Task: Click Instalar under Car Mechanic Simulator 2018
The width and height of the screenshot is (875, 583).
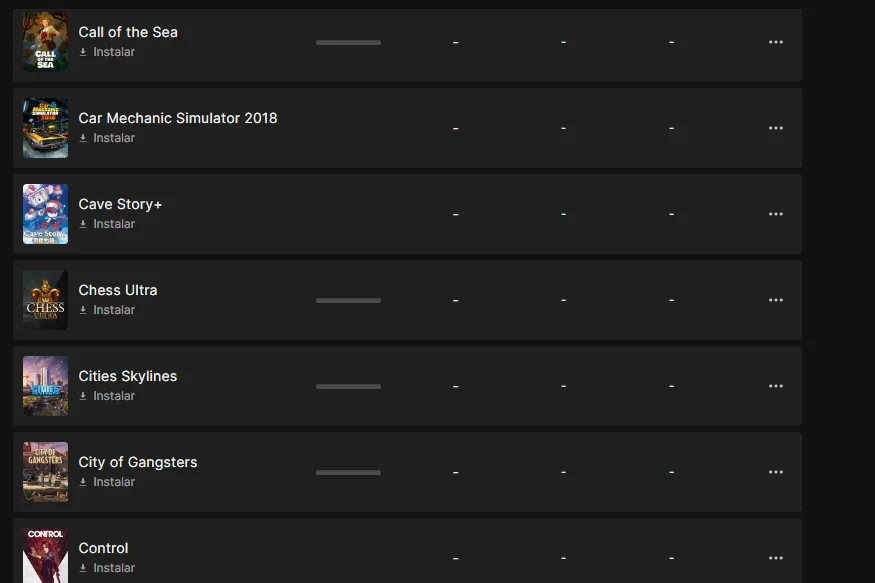Action: click(x=114, y=138)
